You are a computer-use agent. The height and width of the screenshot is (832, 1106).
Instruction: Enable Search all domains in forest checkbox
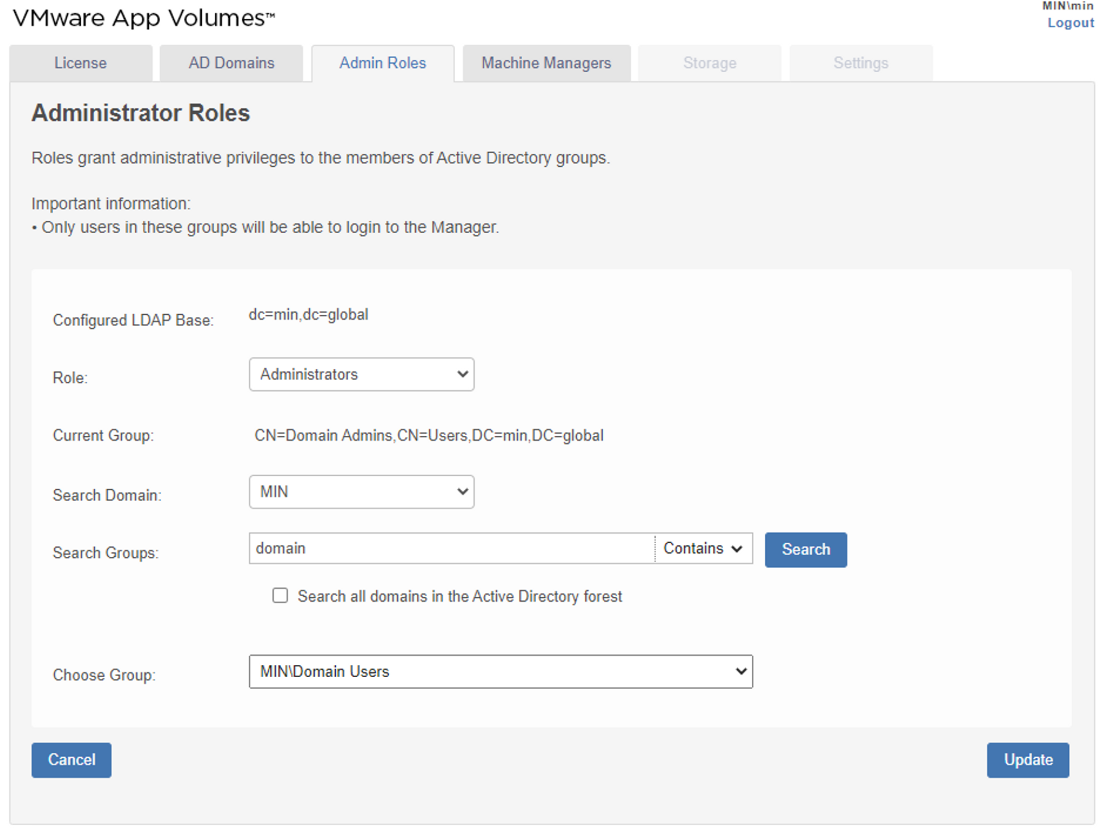click(280, 596)
